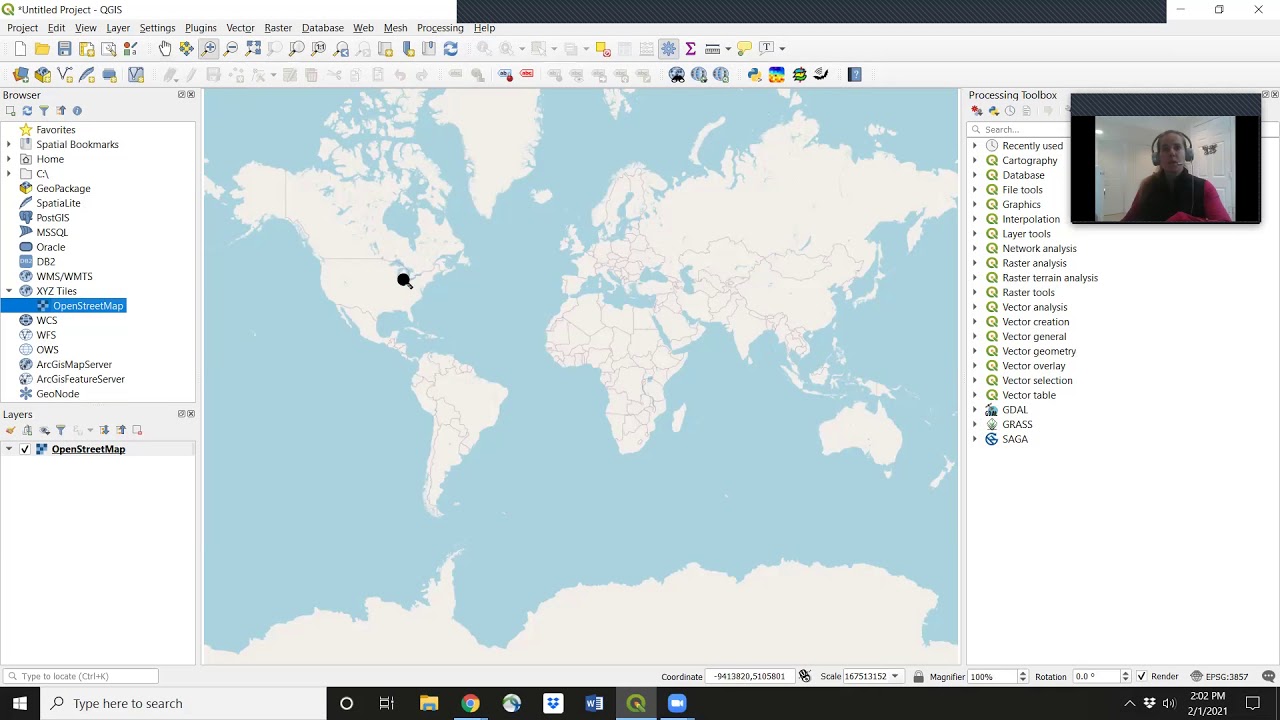The image size is (1280, 720).
Task: Open Windows Start button
Action: (x=20, y=703)
